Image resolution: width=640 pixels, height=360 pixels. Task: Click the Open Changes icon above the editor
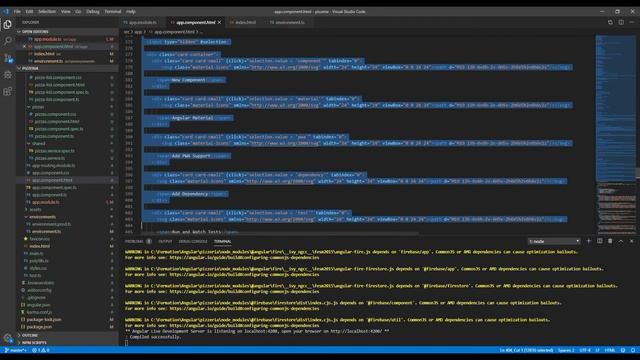click(x=610, y=22)
